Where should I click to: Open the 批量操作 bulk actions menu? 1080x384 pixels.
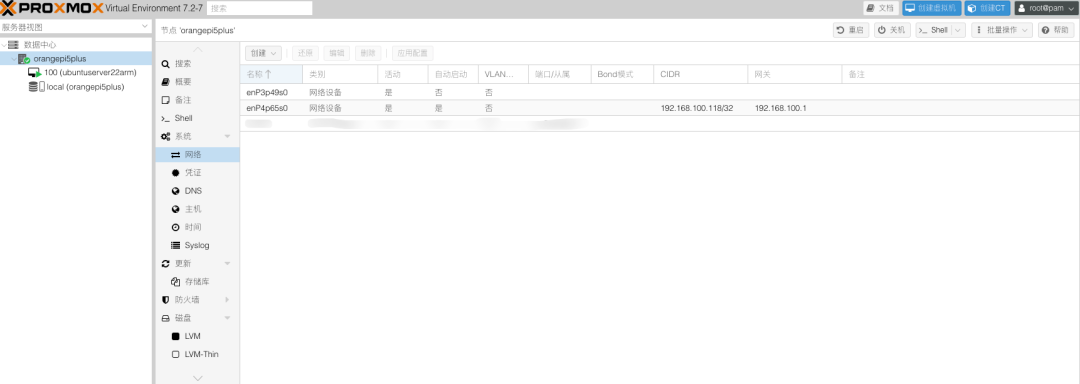pos(1001,30)
